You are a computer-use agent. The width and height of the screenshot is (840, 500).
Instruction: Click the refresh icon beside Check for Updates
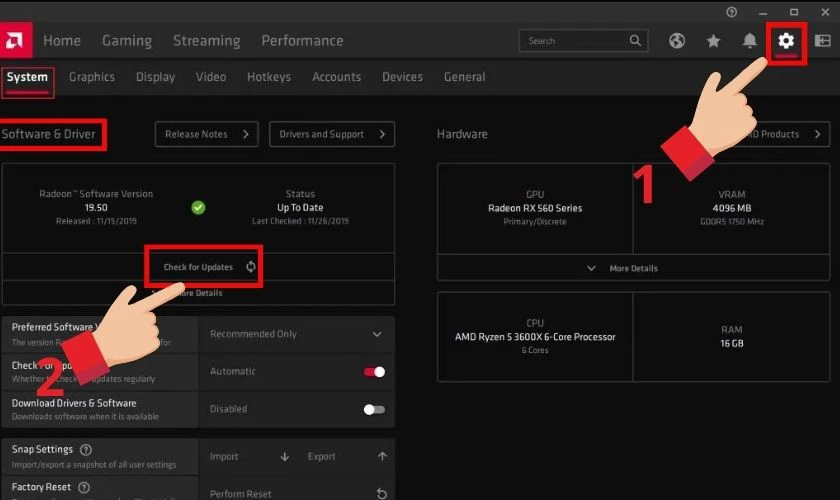[x=251, y=267]
